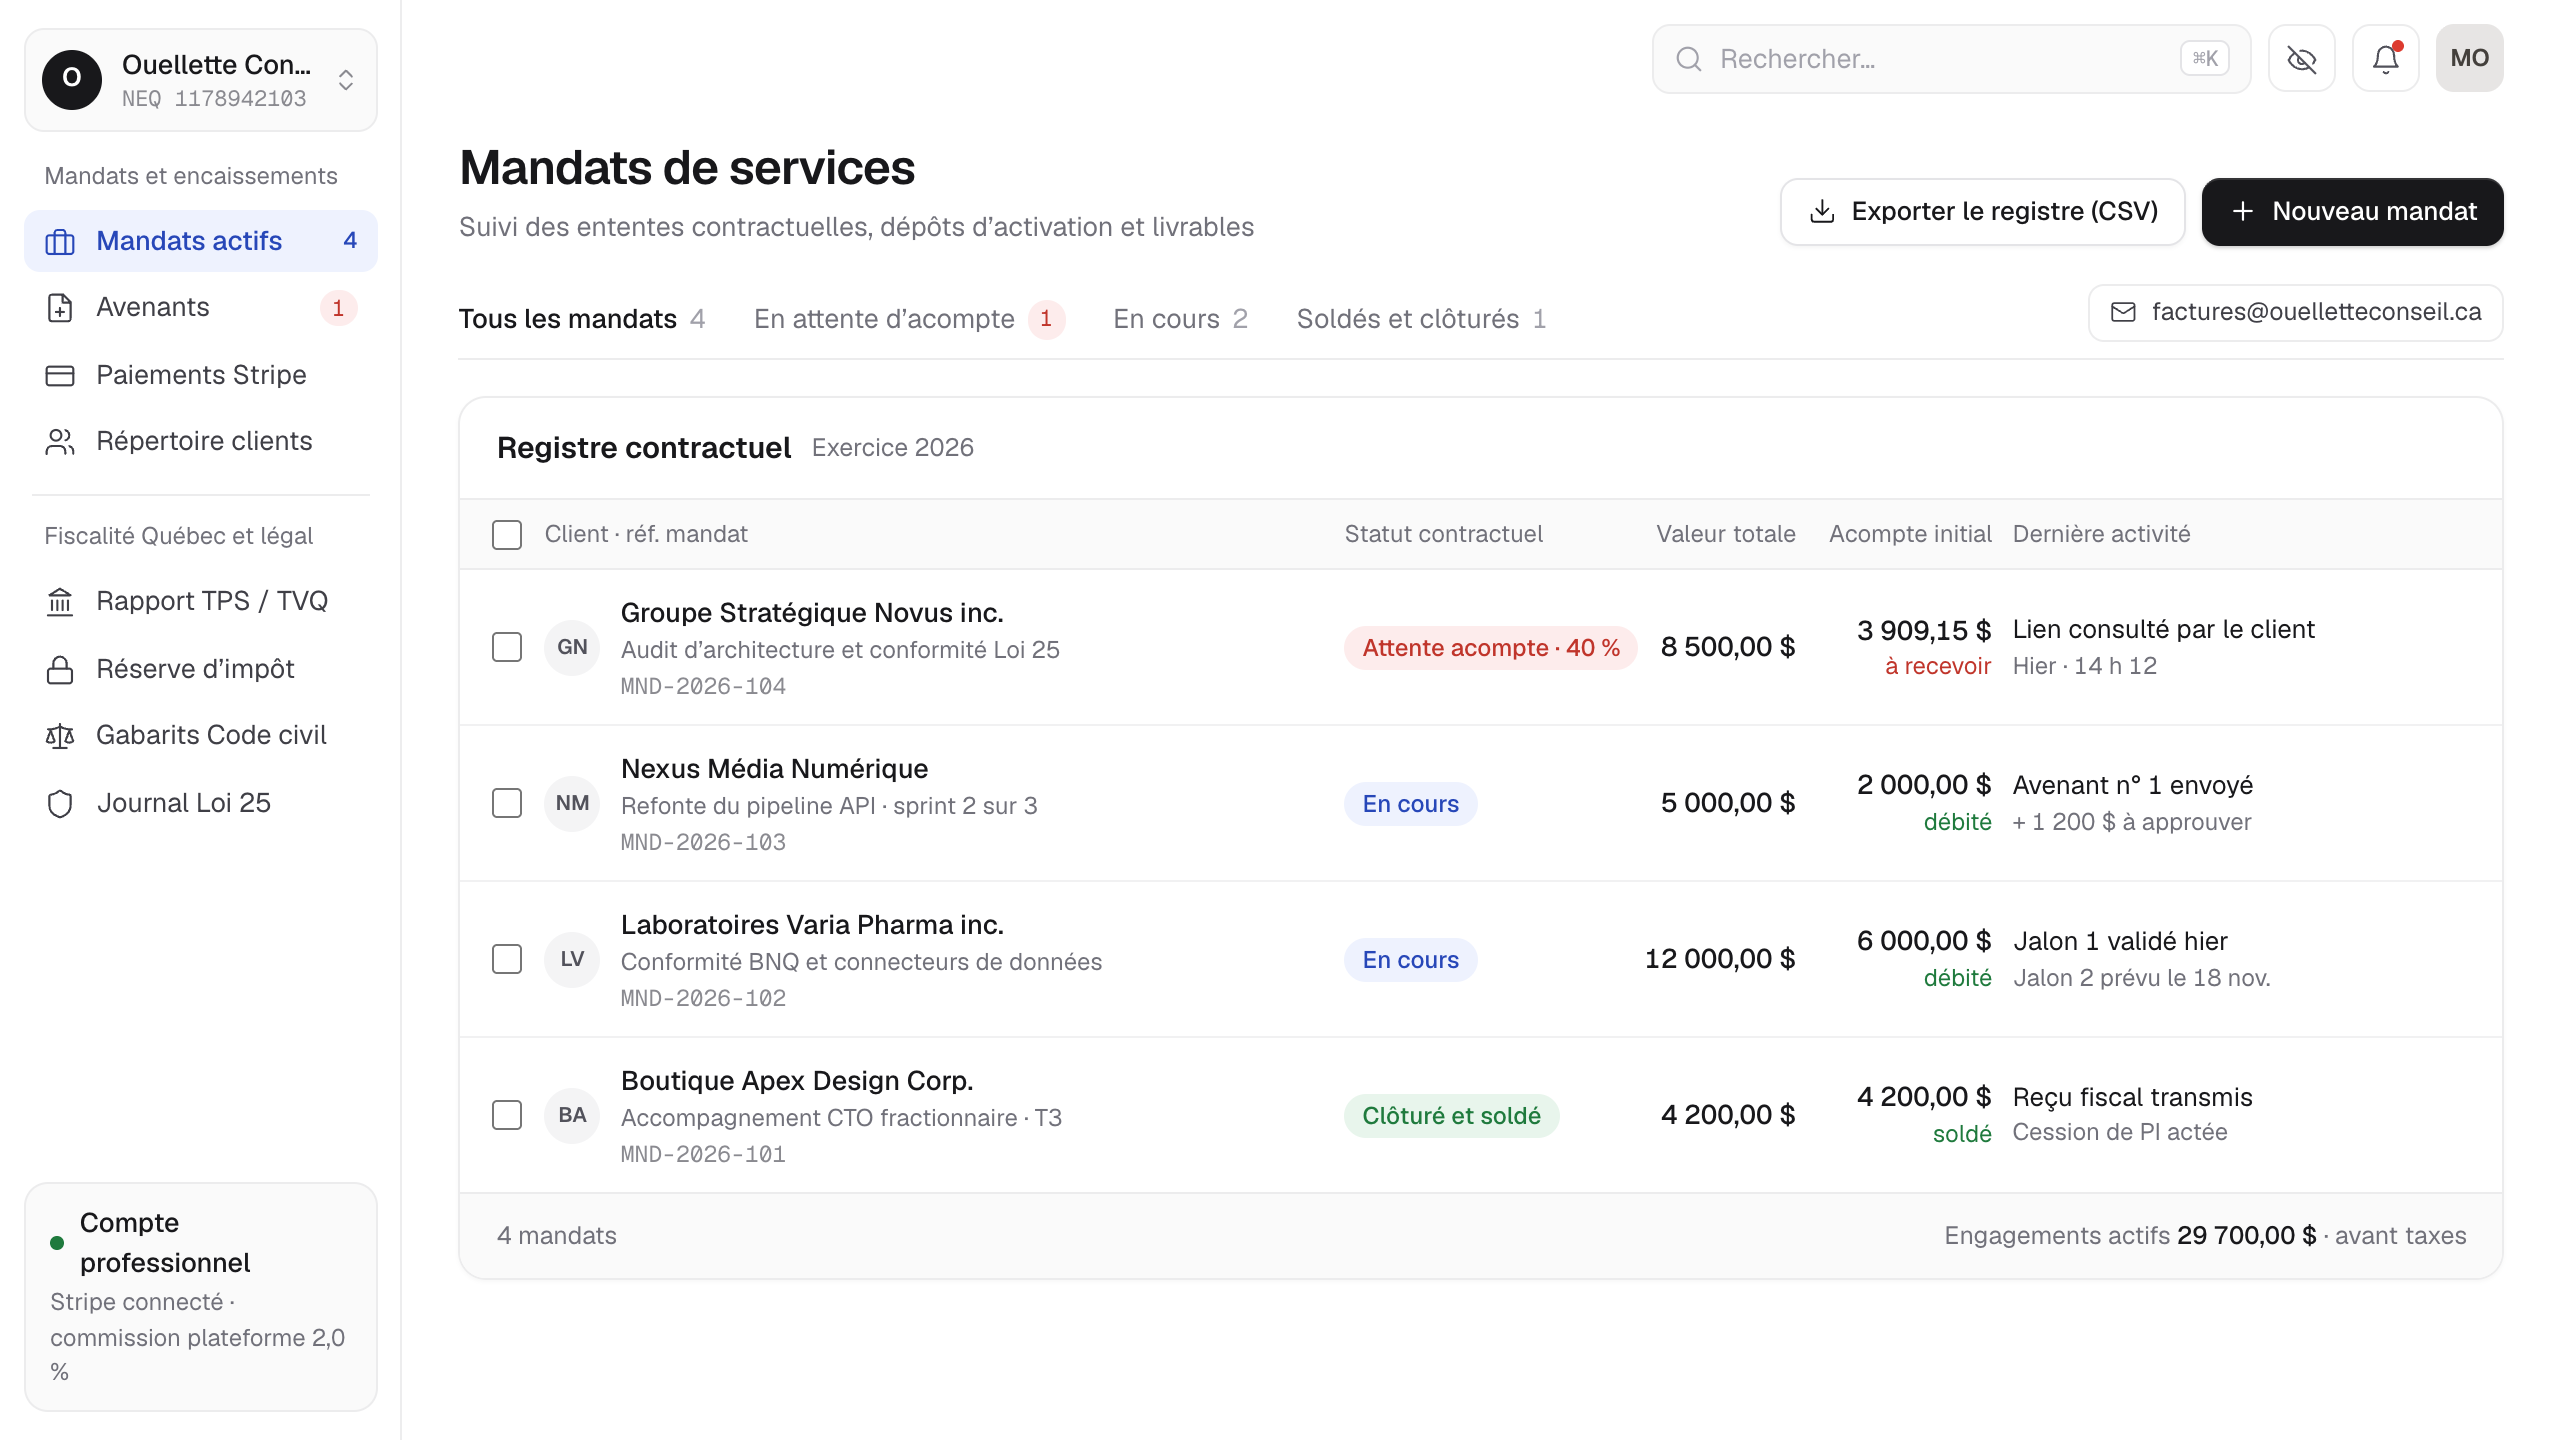Click Exporter le registre (CSV) button
This screenshot has height=1440, width=2560.
[1982, 212]
